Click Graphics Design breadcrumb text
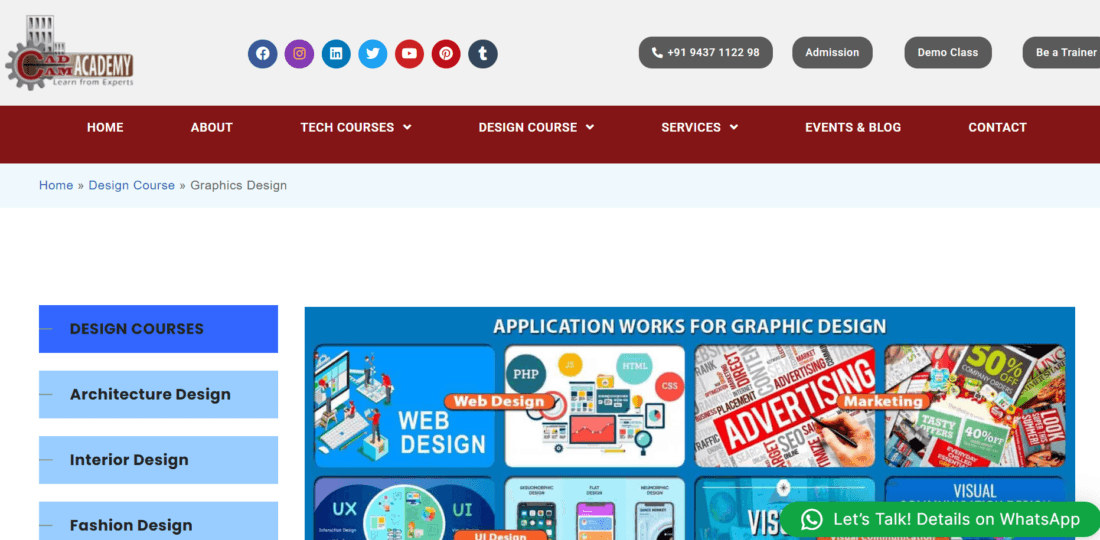Image resolution: width=1100 pixels, height=540 pixels. (x=239, y=185)
